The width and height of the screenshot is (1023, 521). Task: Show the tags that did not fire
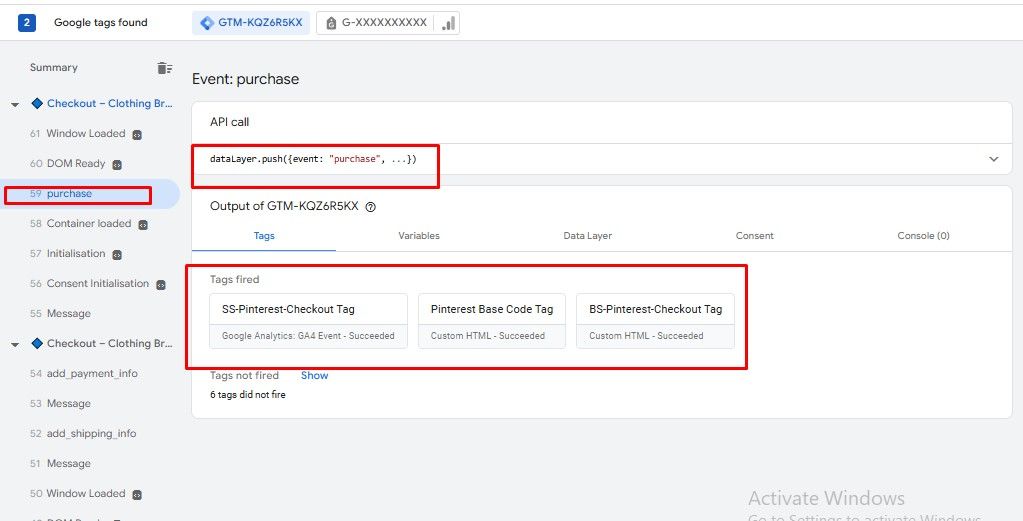(x=314, y=376)
